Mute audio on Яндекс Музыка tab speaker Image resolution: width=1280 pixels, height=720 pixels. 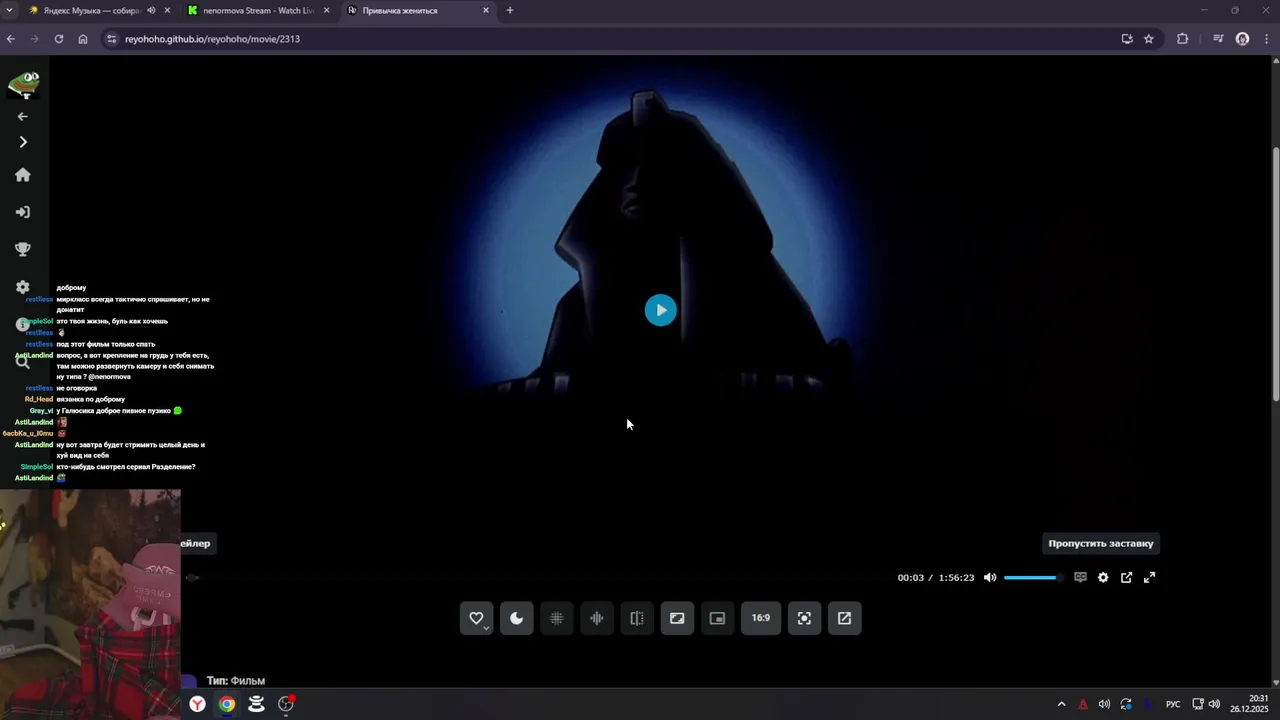tap(151, 11)
